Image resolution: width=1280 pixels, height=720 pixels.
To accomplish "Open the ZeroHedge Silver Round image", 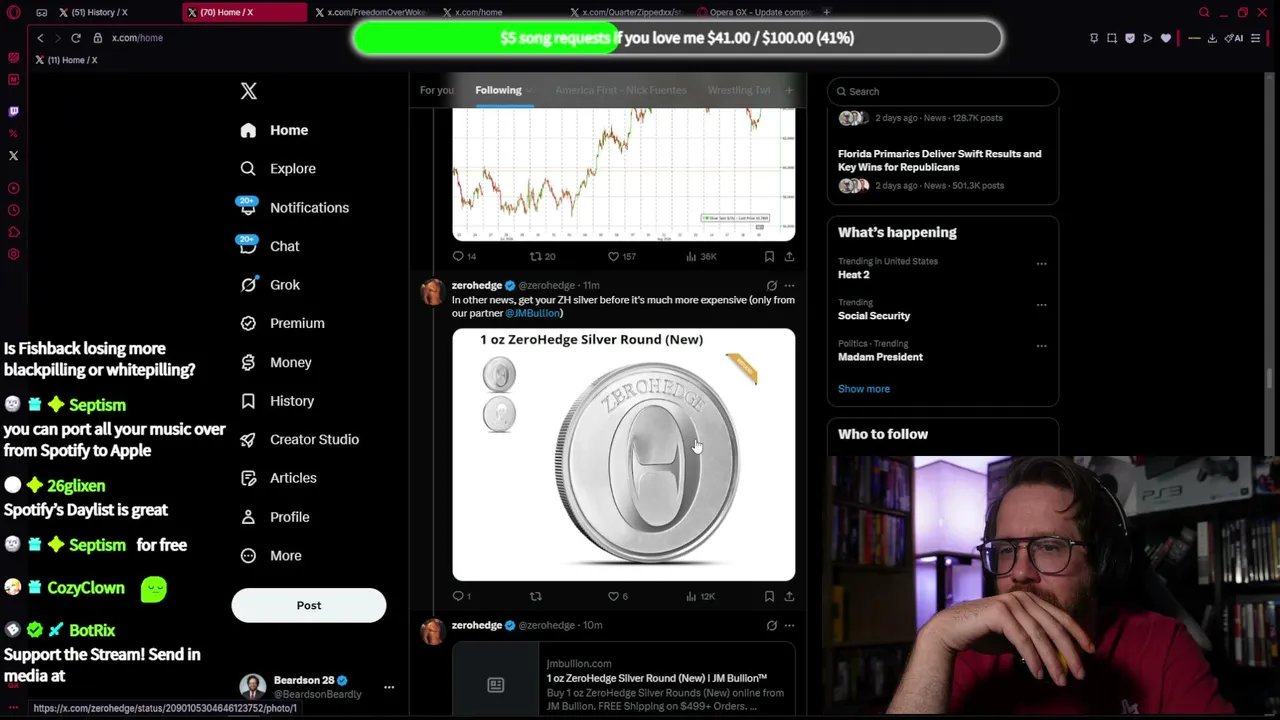I will 624,455.
